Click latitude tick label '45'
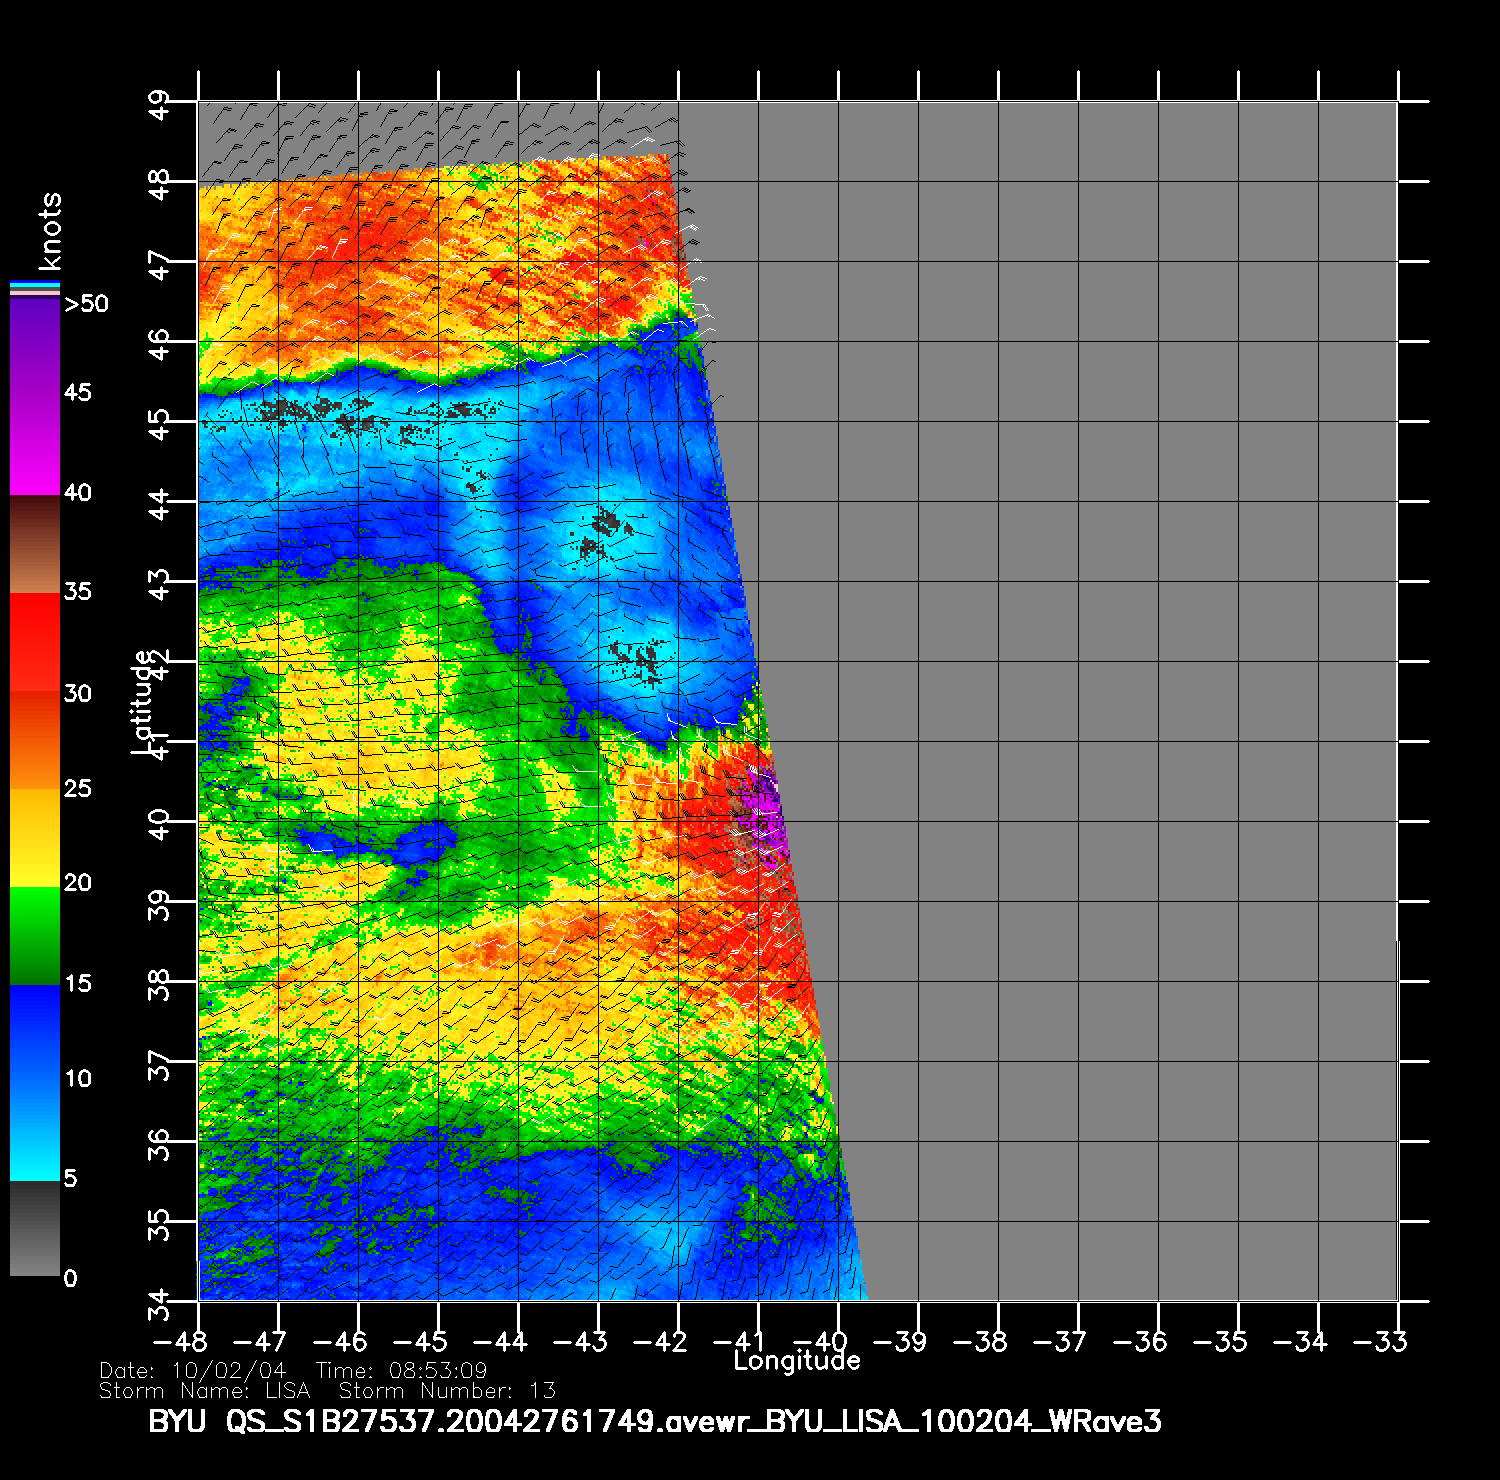 coord(159,425)
